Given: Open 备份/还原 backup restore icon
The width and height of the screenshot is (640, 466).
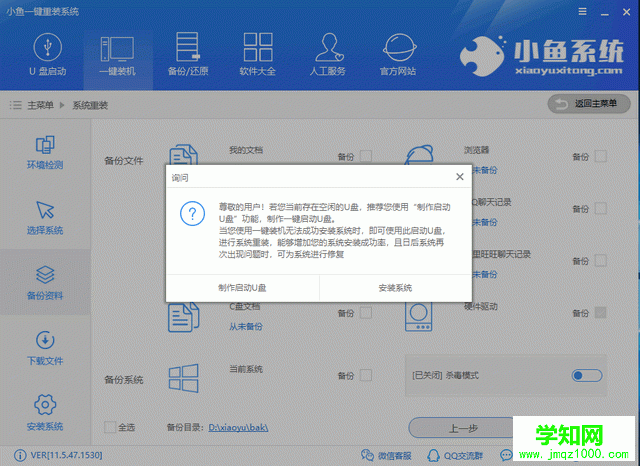Looking at the screenshot, I should 188,47.
